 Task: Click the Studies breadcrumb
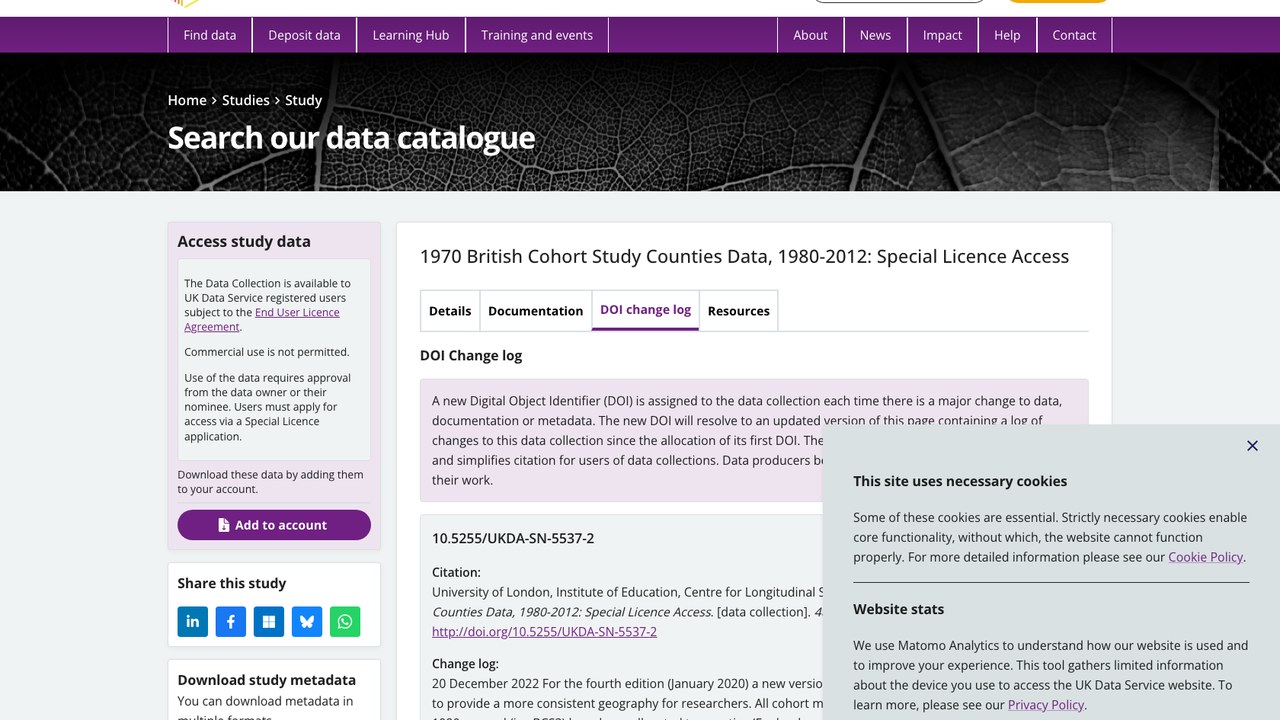pos(246,100)
